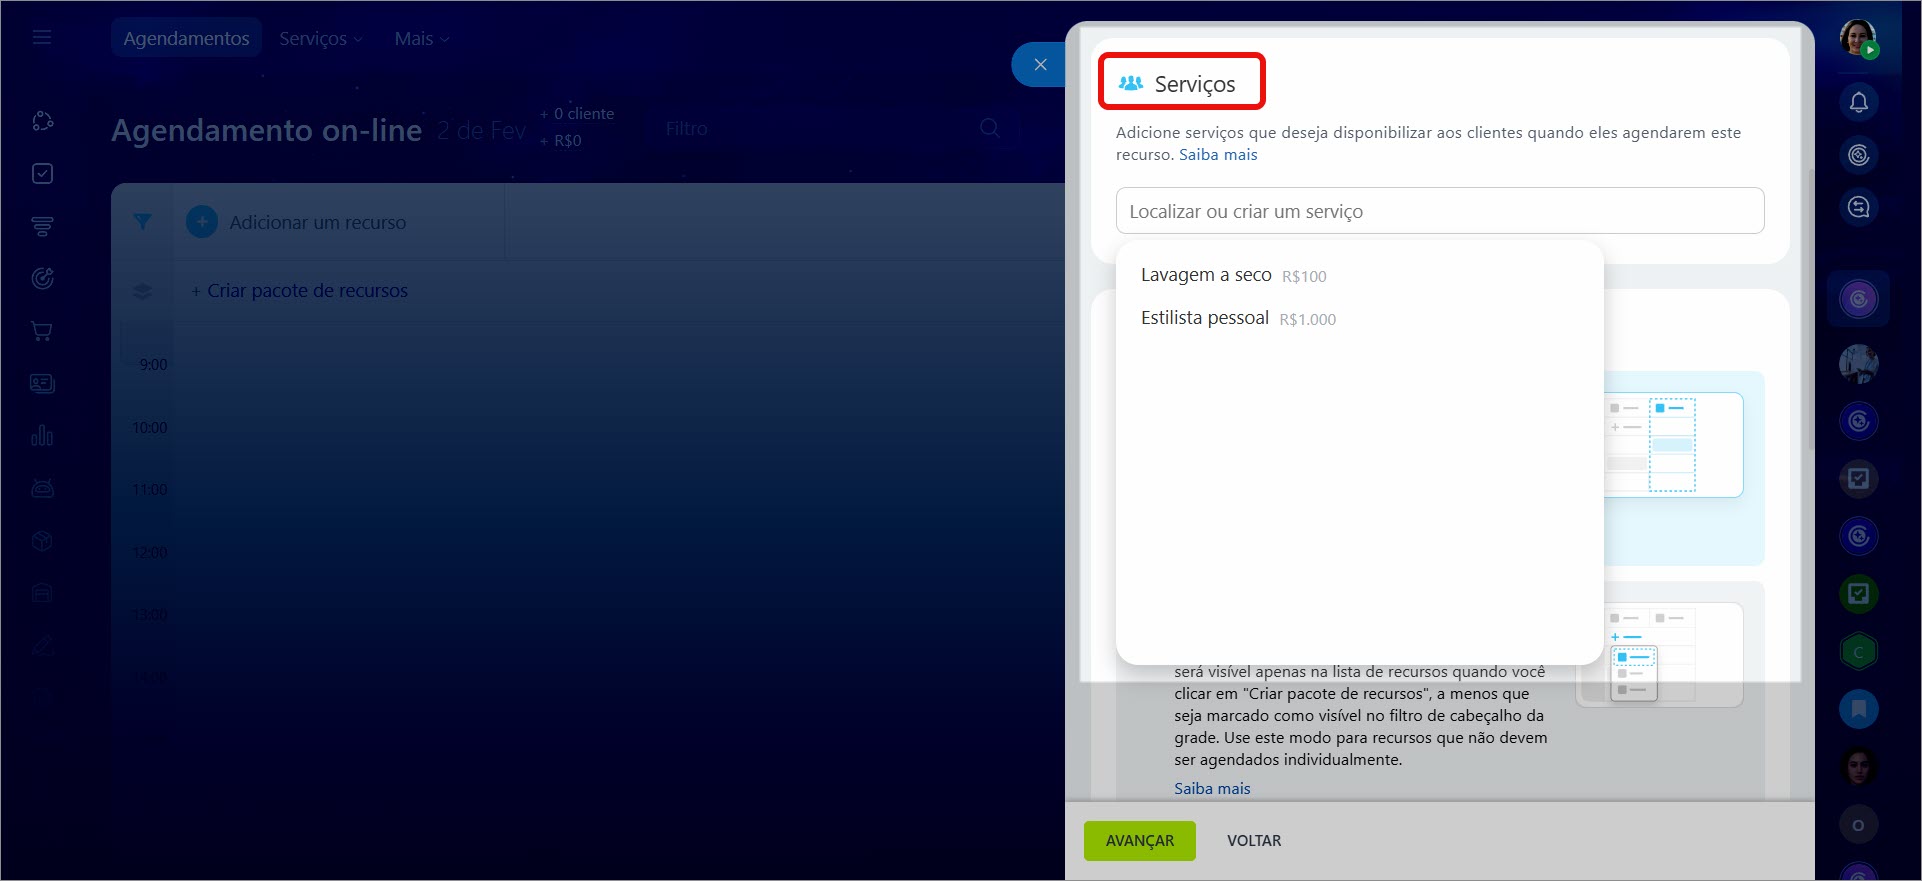Viewport: 1922px width, 881px height.
Task: Open the hamburger main menu
Action: coord(42,38)
